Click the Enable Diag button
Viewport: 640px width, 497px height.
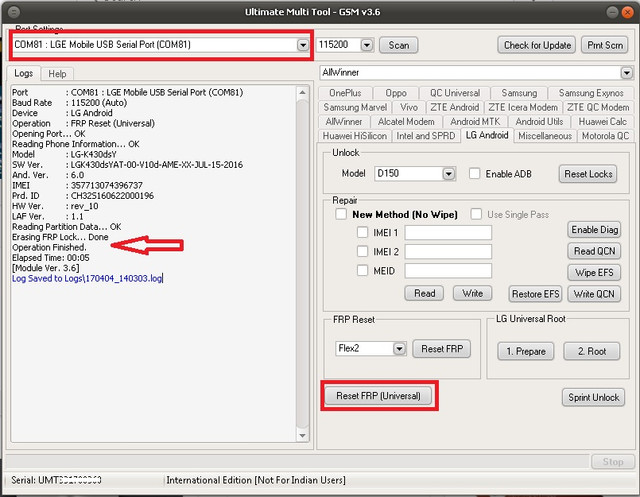pos(594,230)
